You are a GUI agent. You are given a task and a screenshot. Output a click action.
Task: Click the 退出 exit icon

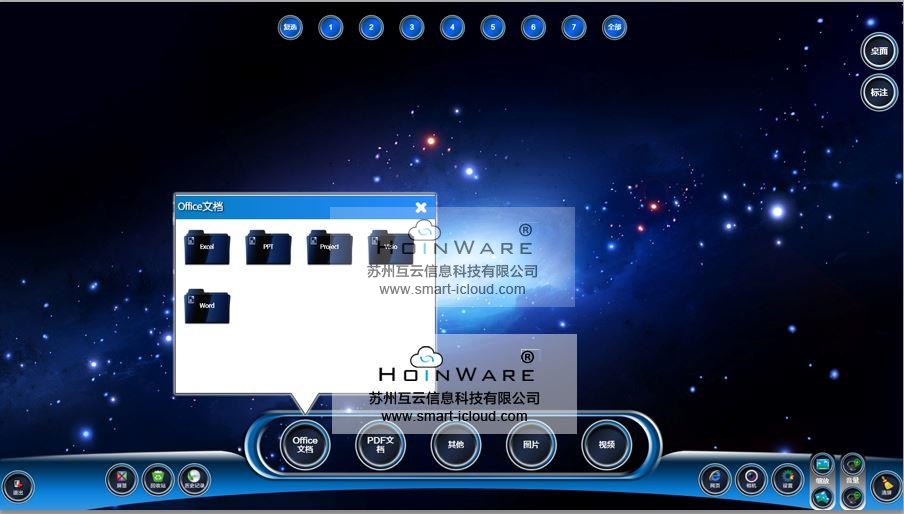[18, 486]
